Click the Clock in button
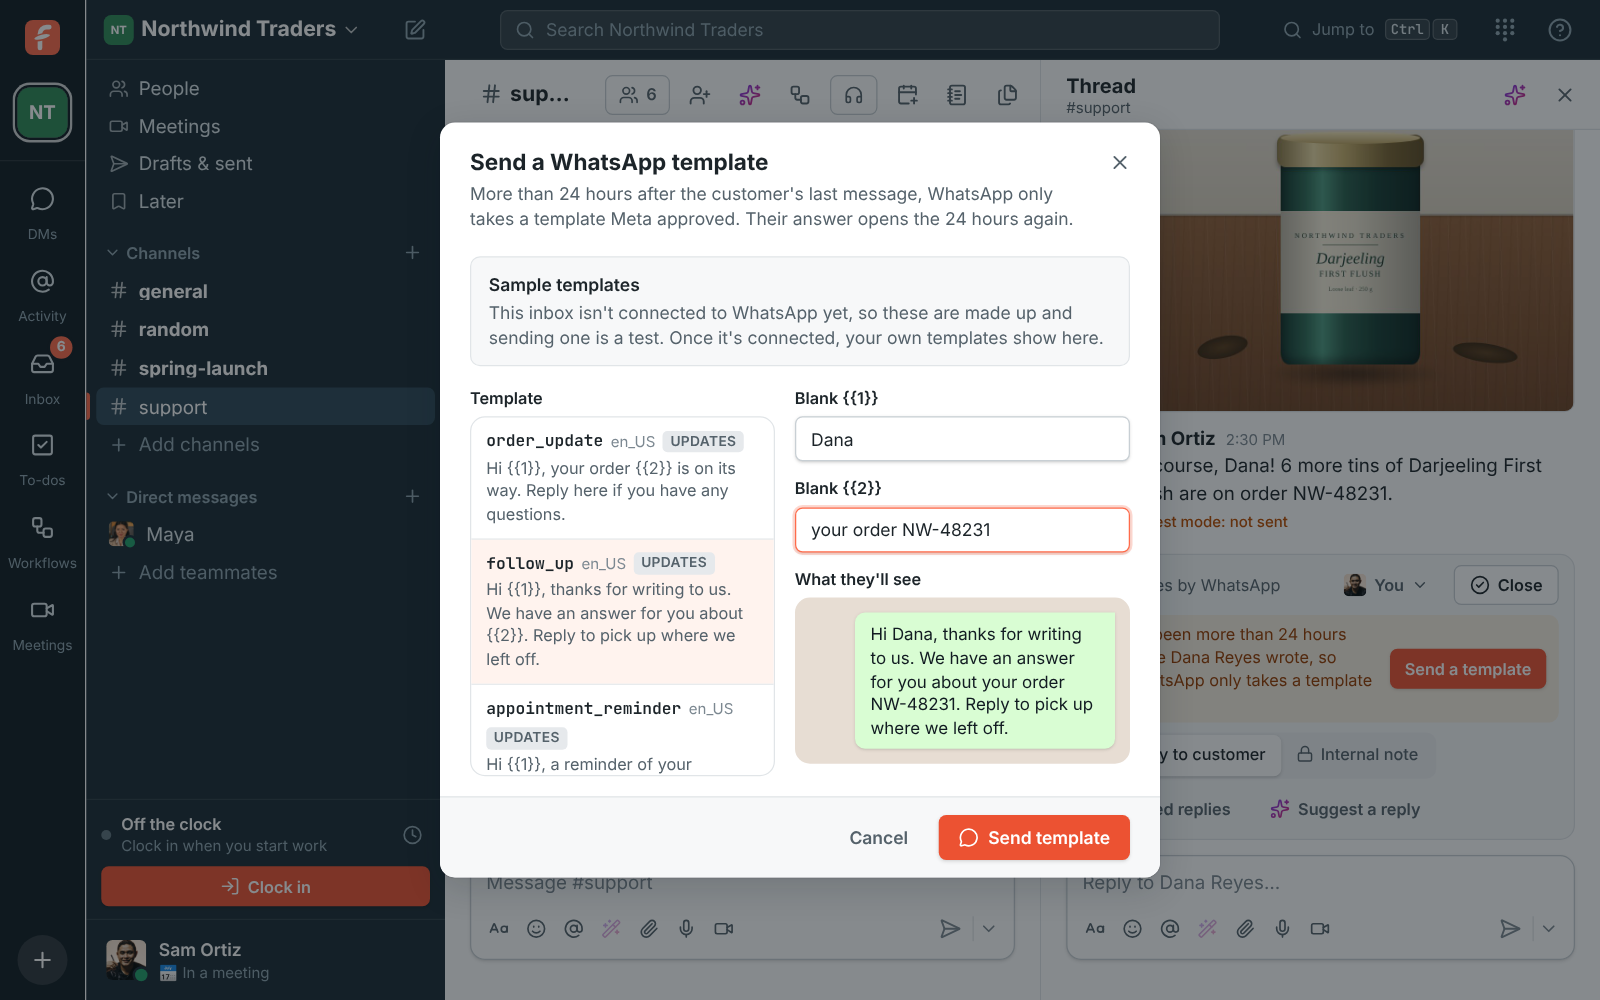 point(266,887)
